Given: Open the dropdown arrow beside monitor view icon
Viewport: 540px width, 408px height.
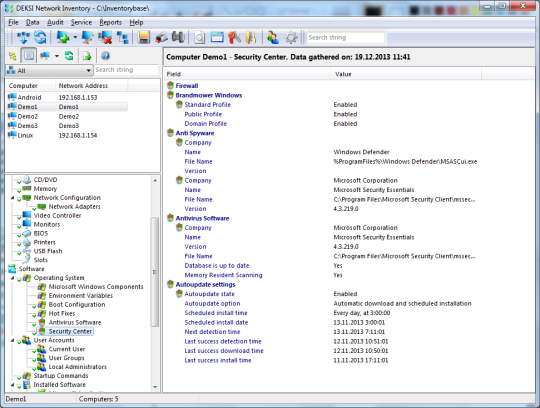Looking at the screenshot, I should click(x=57, y=56).
